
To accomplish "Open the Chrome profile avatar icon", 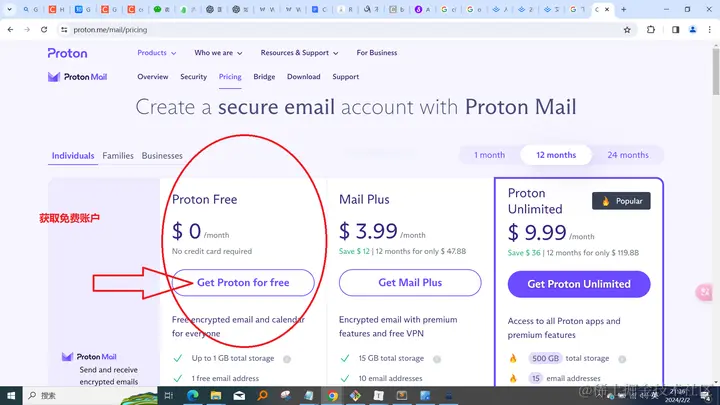I will click(692, 30).
